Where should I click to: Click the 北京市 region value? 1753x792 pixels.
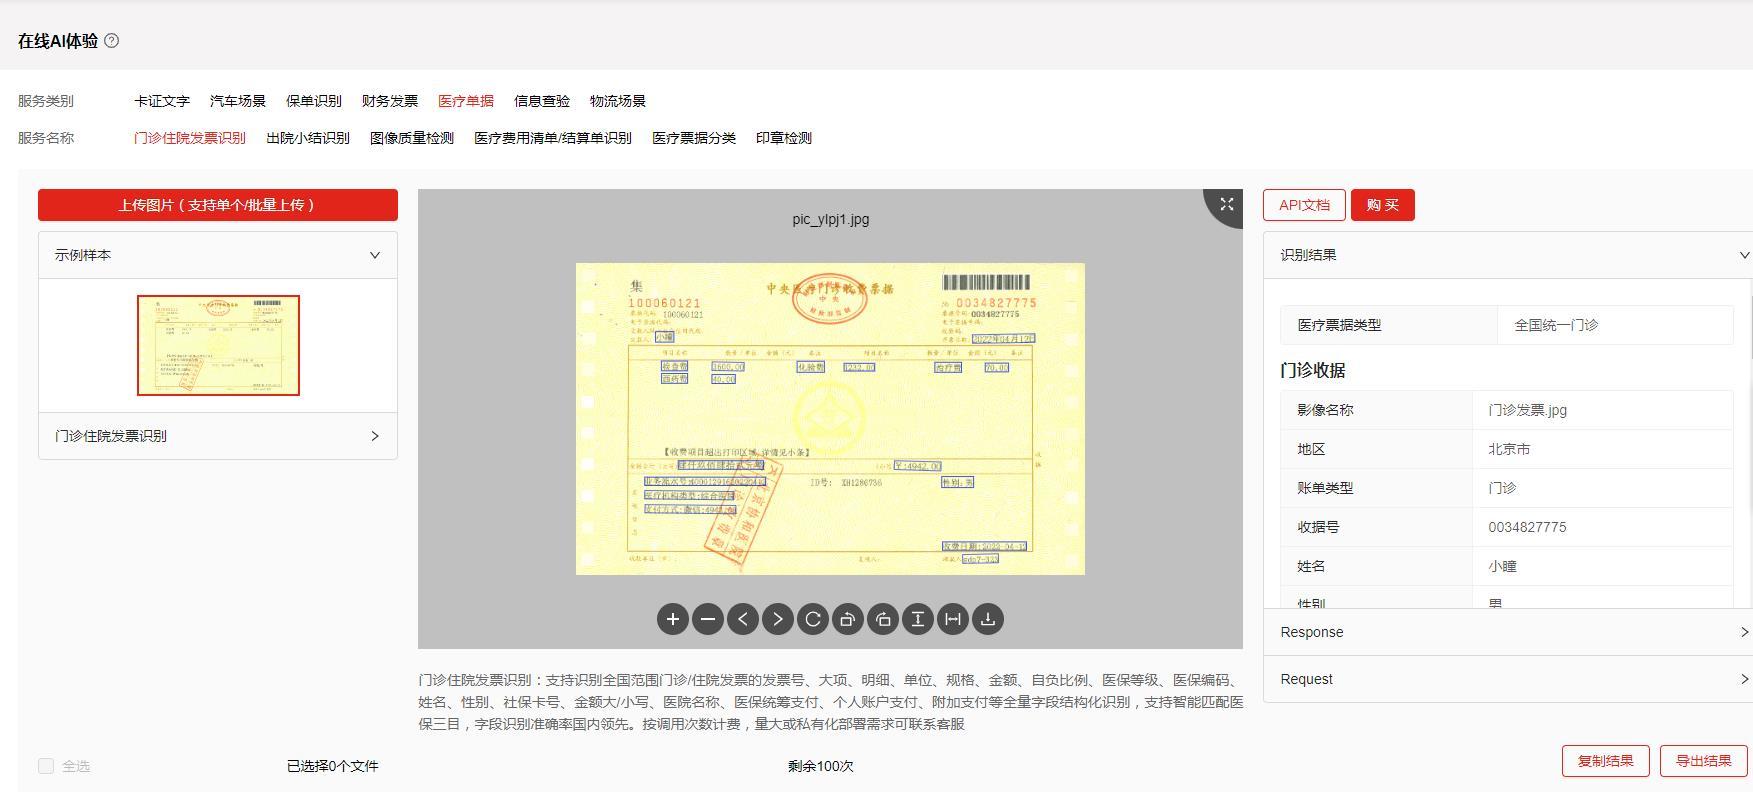click(x=1509, y=449)
